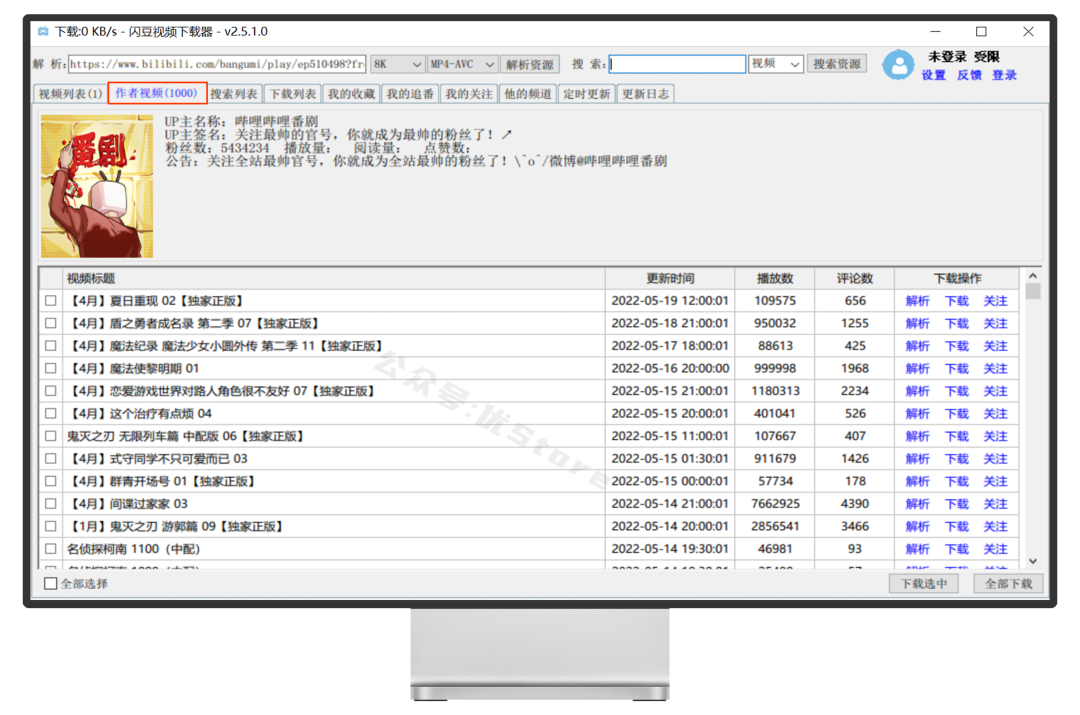The height and width of the screenshot is (715, 1080).
Task: Click 关注 for 魔法纪录 第二季 11 row
Action: [995, 346]
